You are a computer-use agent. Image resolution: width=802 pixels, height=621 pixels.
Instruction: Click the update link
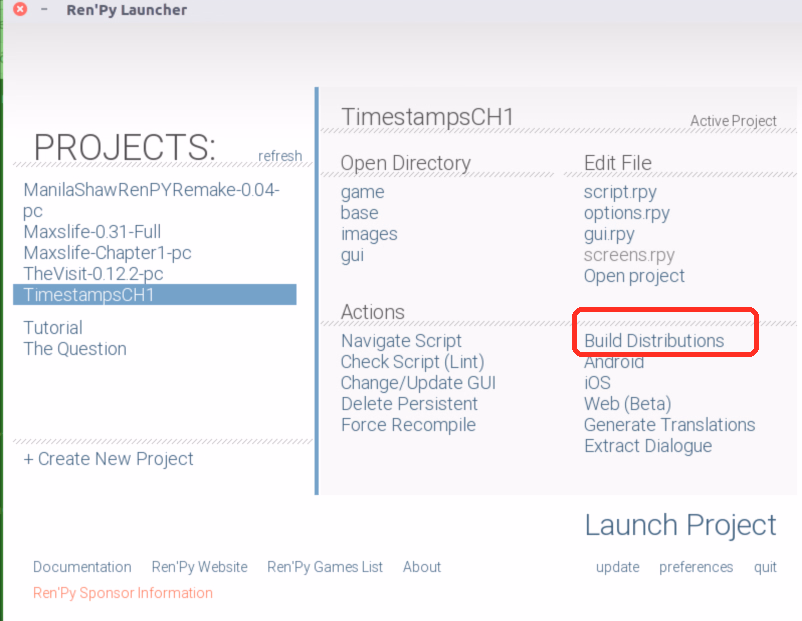pyautogui.click(x=617, y=567)
